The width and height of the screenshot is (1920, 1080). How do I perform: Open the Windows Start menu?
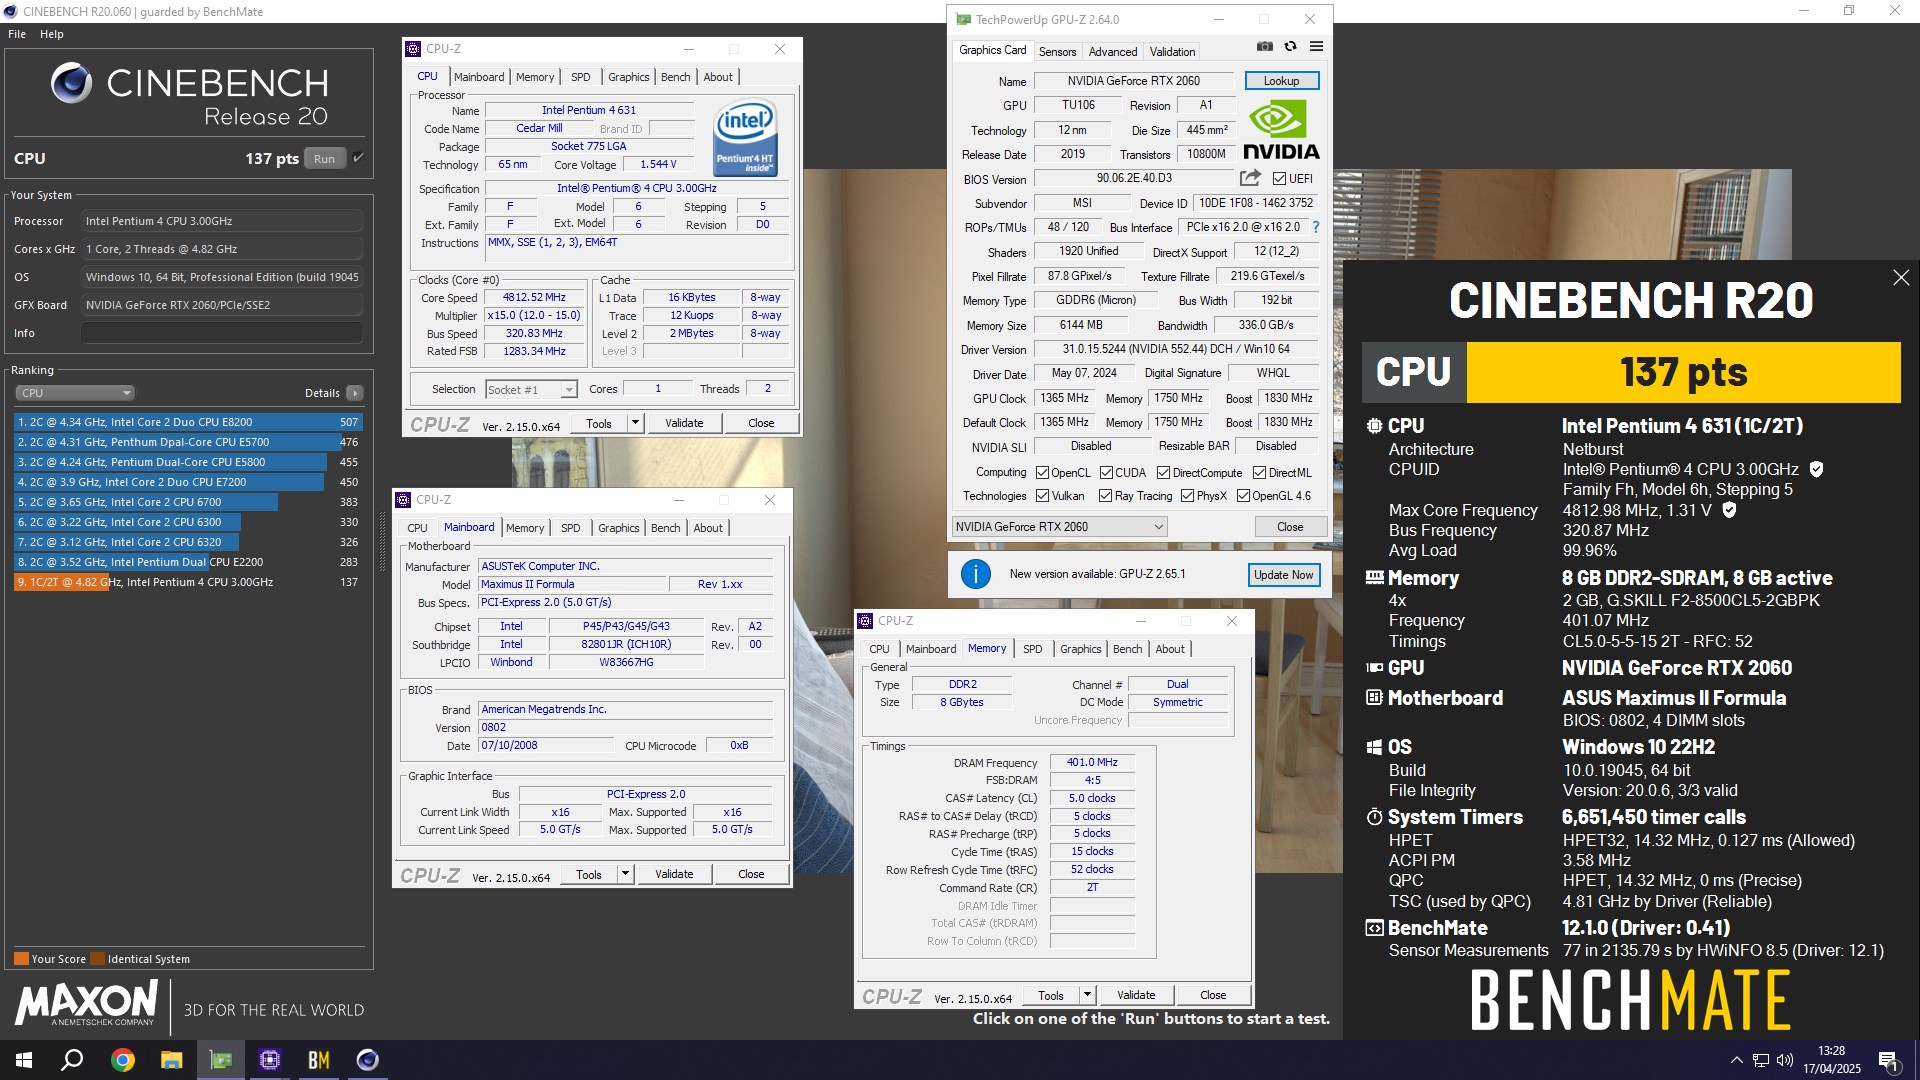[24, 1060]
